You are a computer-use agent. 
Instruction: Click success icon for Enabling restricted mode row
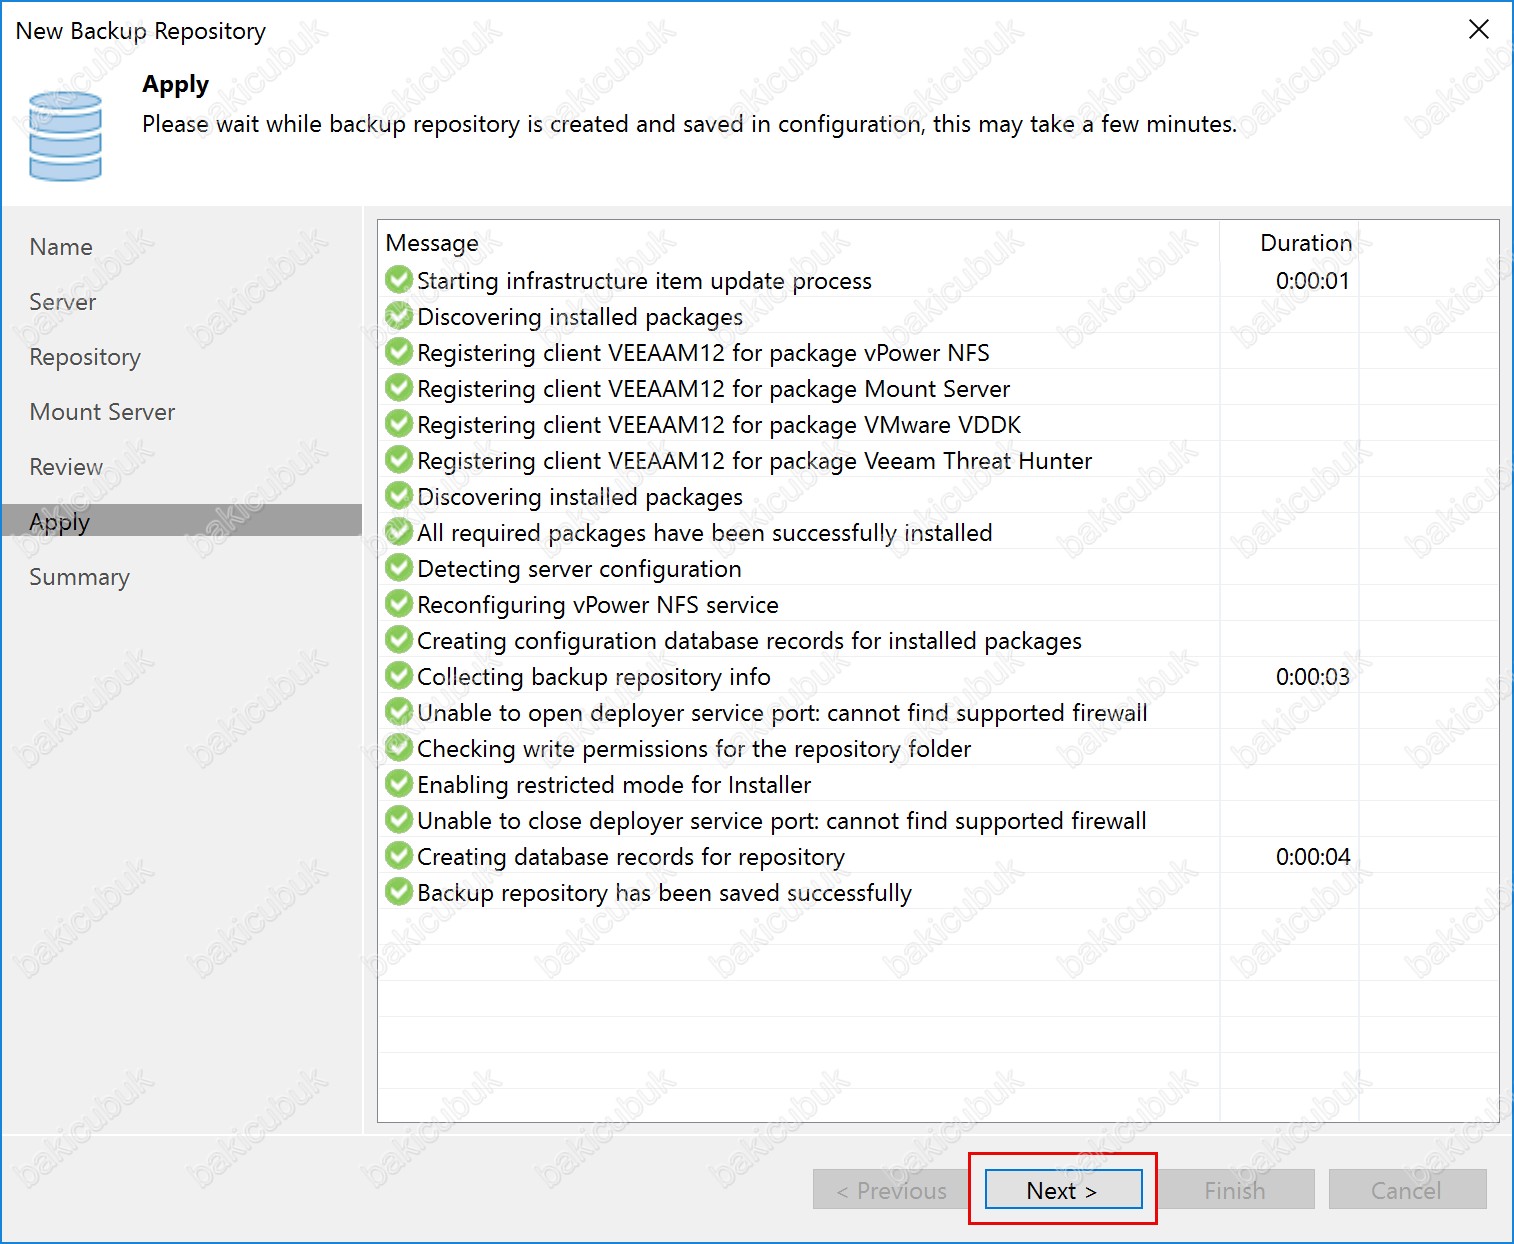click(x=399, y=784)
